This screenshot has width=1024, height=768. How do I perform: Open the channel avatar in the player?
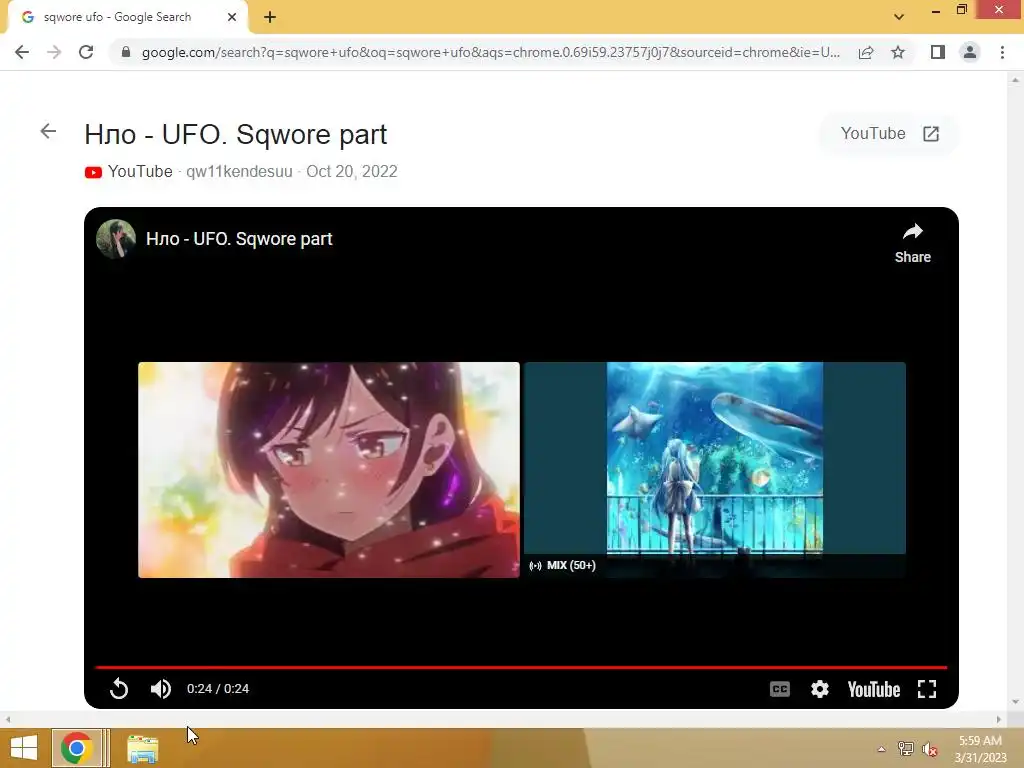pos(116,239)
